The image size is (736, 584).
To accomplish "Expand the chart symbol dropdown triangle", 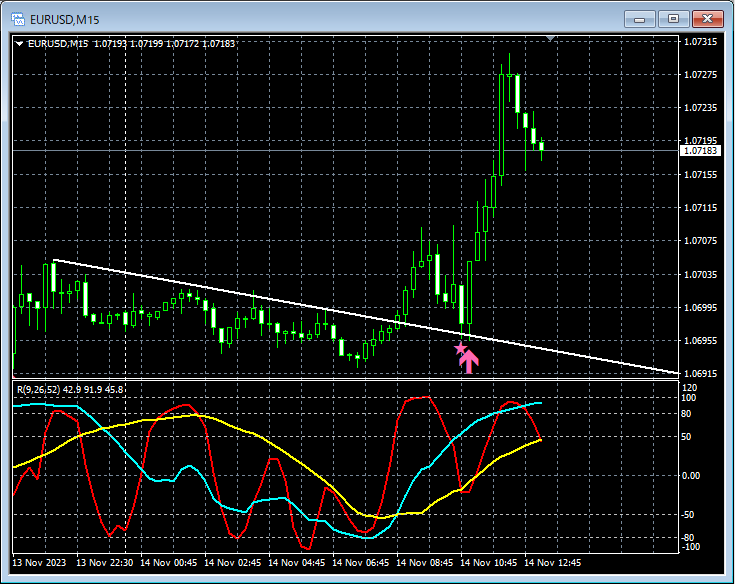I will click(20, 44).
